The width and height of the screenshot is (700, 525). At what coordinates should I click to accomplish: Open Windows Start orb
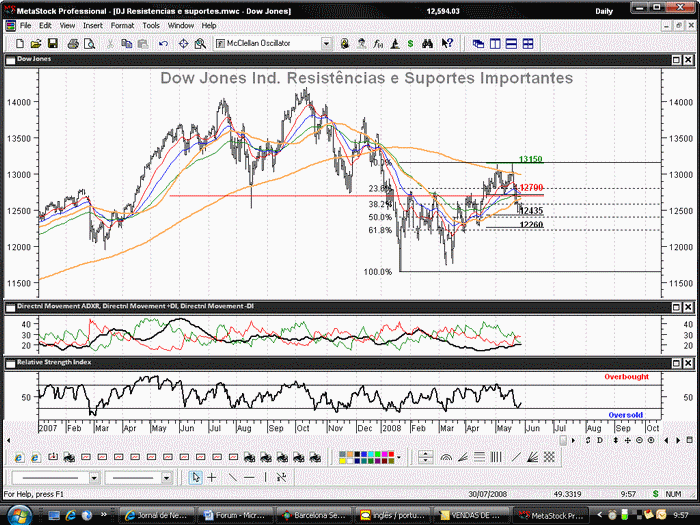click(x=19, y=515)
